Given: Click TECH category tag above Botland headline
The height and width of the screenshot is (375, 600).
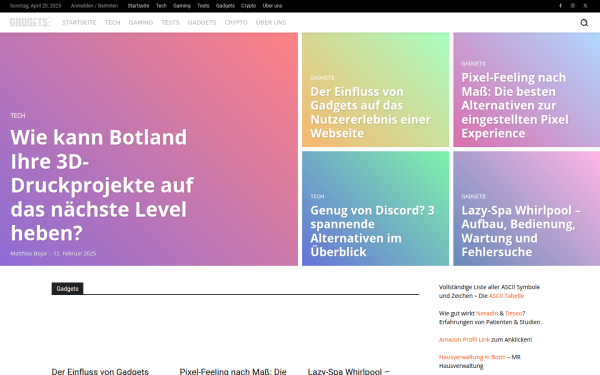Looking at the screenshot, I should [x=18, y=116].
